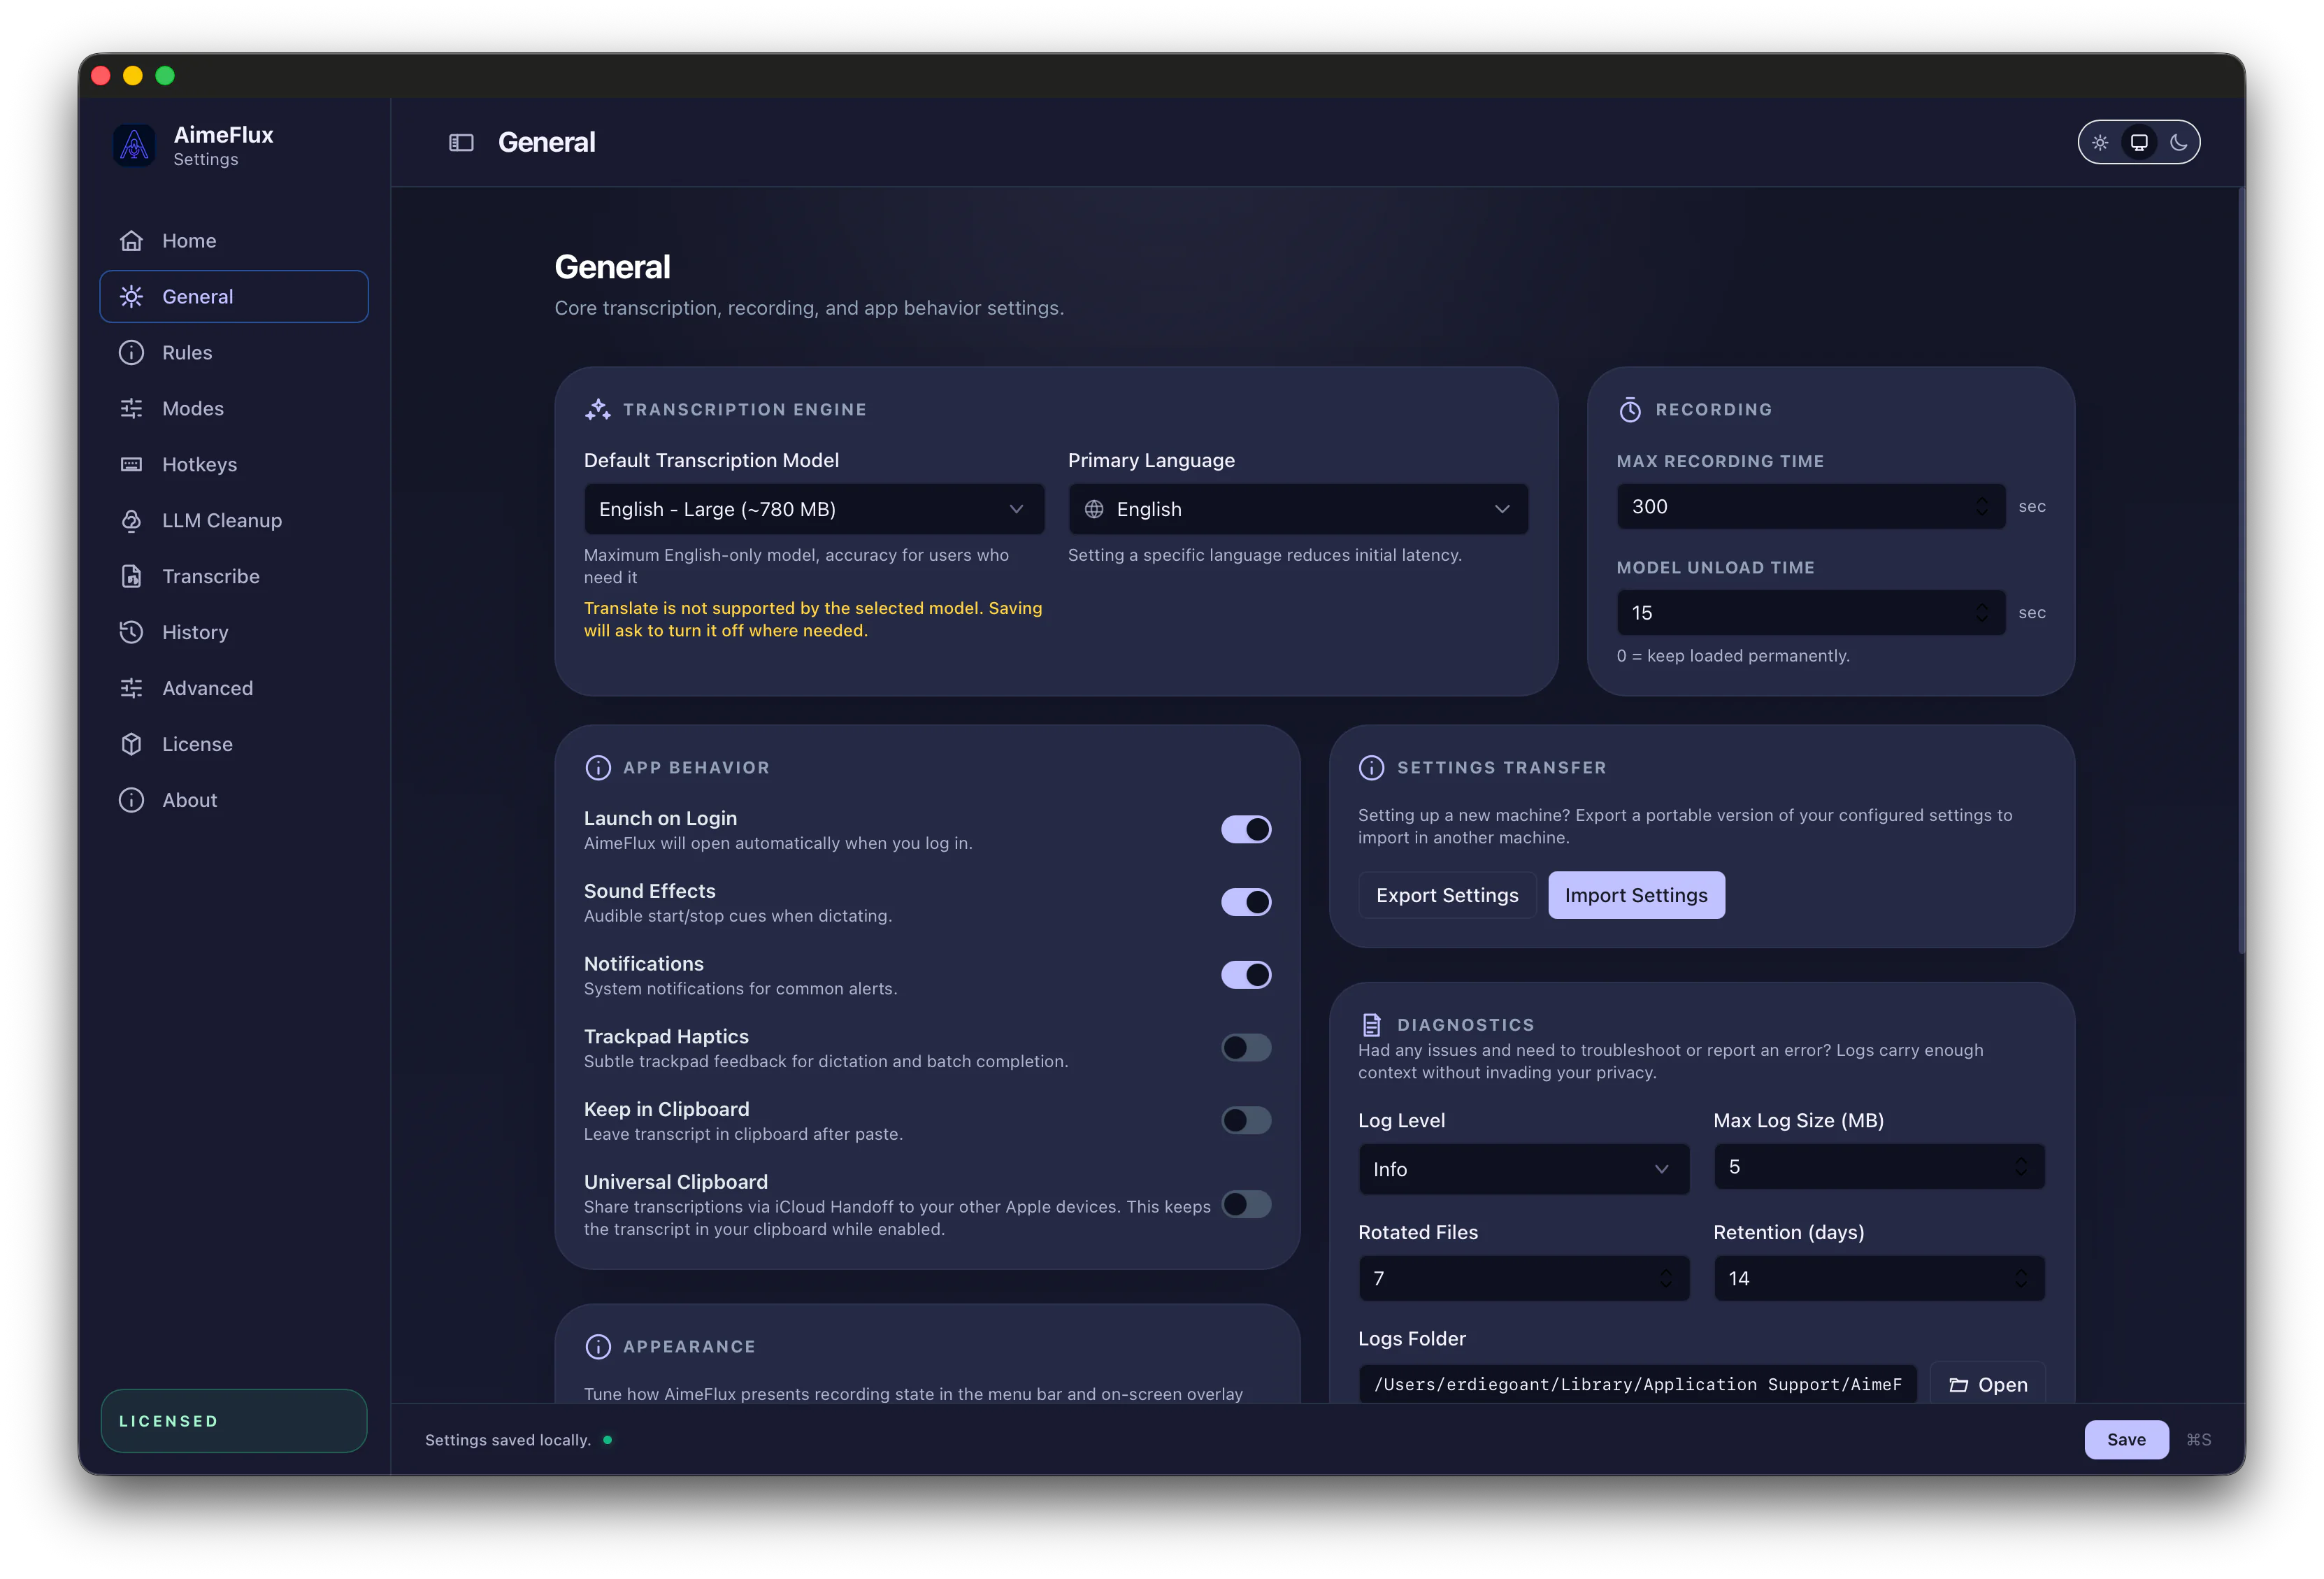Turn off the Sound Effects toggle
Image resolution: width=2324 pixels, height=1579 pixels.
point(1246,902)
